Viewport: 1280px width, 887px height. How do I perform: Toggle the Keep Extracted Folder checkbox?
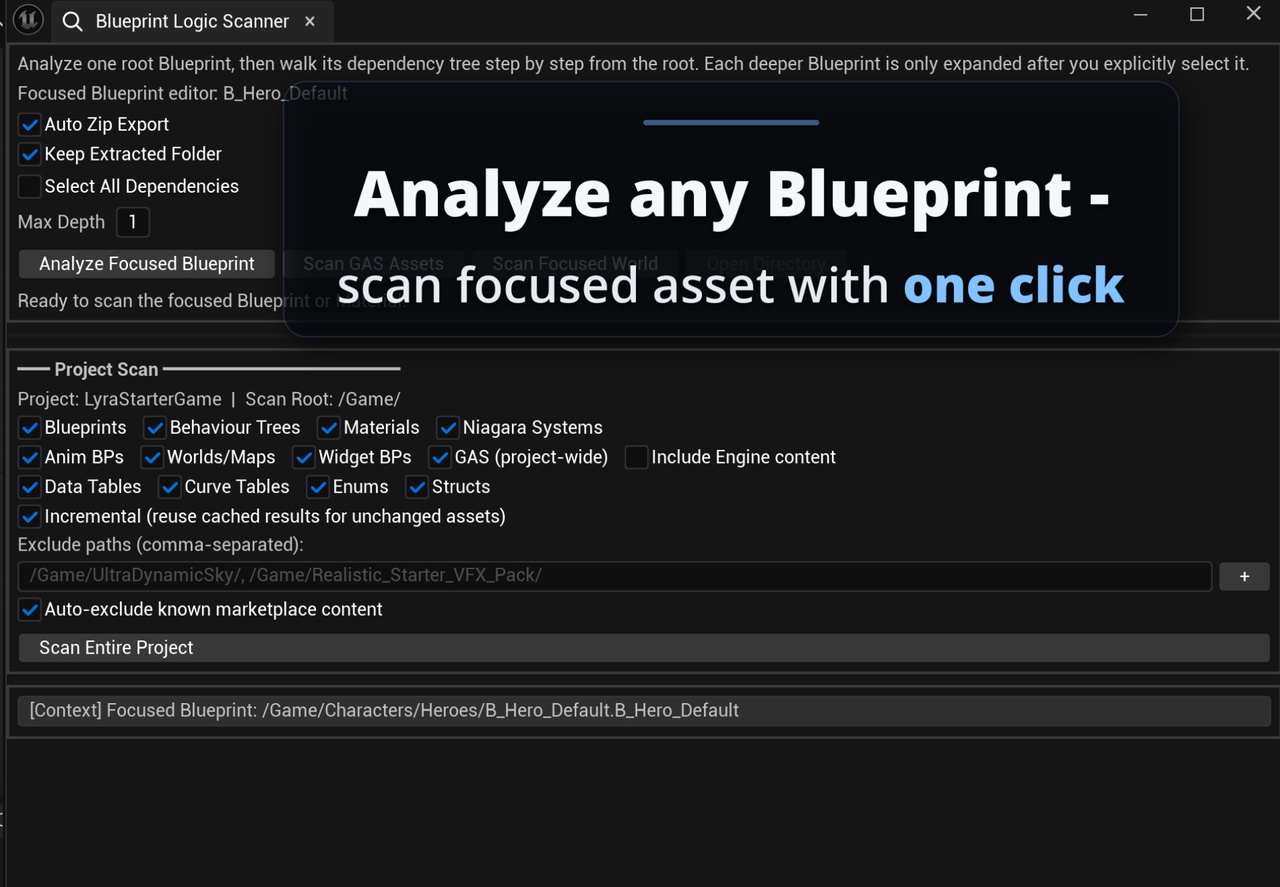pos(30,155)
